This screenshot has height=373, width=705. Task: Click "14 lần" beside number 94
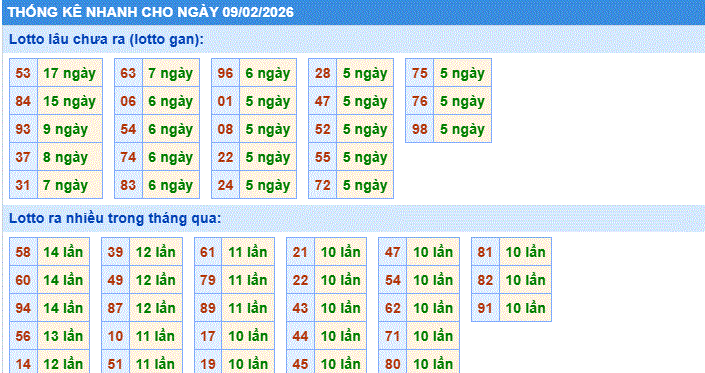point(63,307)
